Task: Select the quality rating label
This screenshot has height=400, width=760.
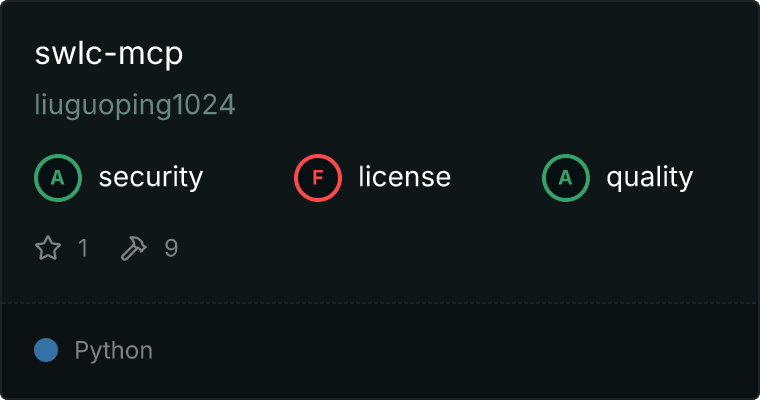Action: tap(649, 178)
